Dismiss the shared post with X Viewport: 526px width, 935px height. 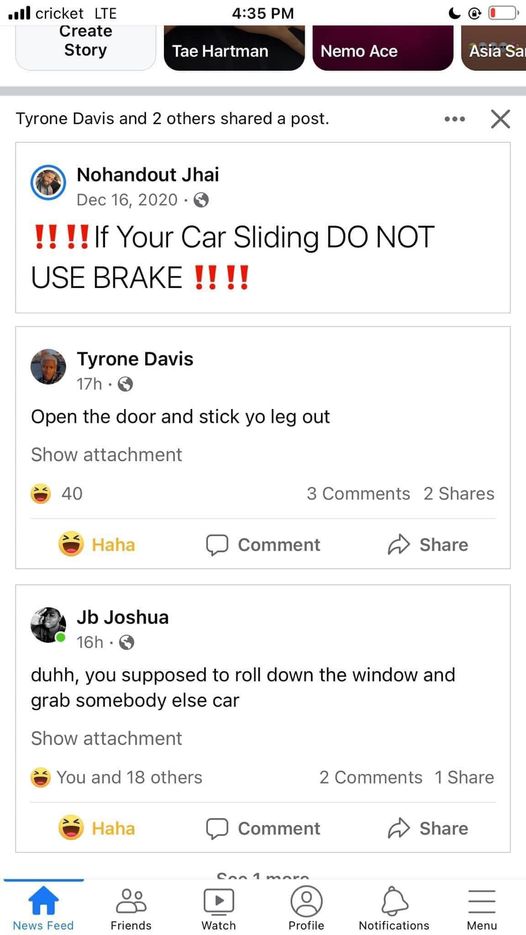500,119
